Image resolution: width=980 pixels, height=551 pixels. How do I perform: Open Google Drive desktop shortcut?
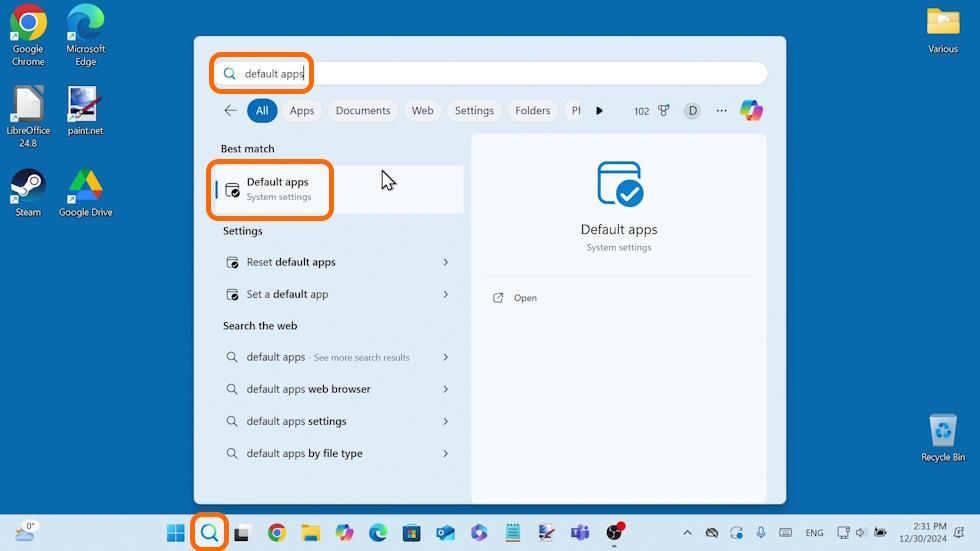tap(86, 192)
